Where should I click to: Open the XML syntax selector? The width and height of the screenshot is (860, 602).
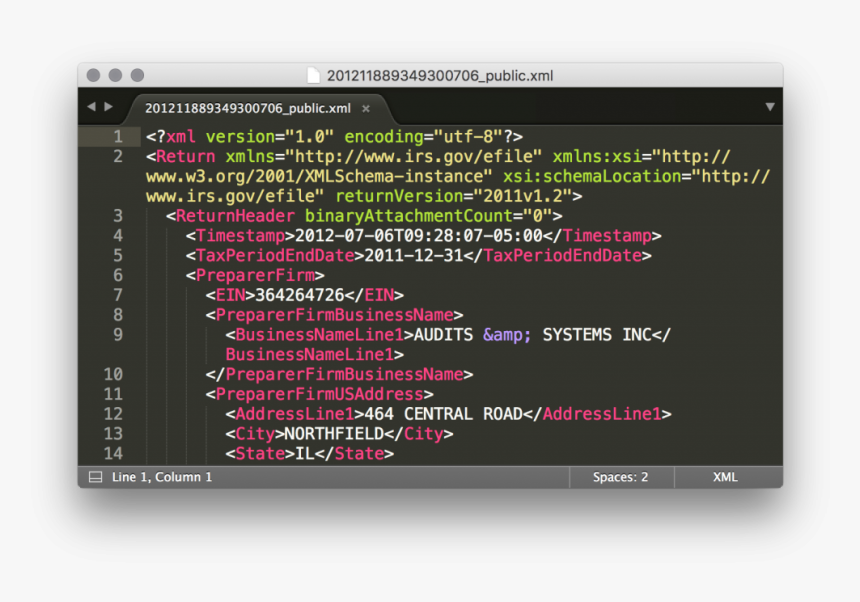pyautogui.click(x=725, y=477)
